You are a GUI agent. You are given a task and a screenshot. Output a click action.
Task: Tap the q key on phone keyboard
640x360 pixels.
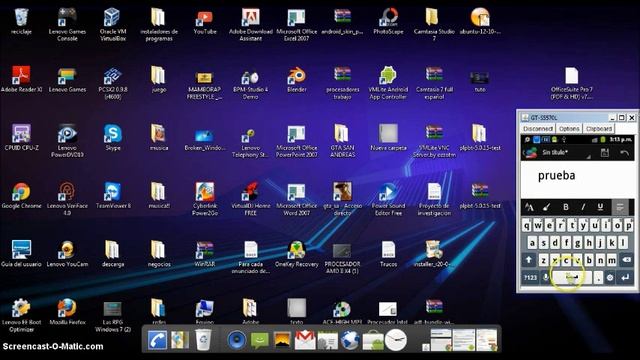(527, 225)
